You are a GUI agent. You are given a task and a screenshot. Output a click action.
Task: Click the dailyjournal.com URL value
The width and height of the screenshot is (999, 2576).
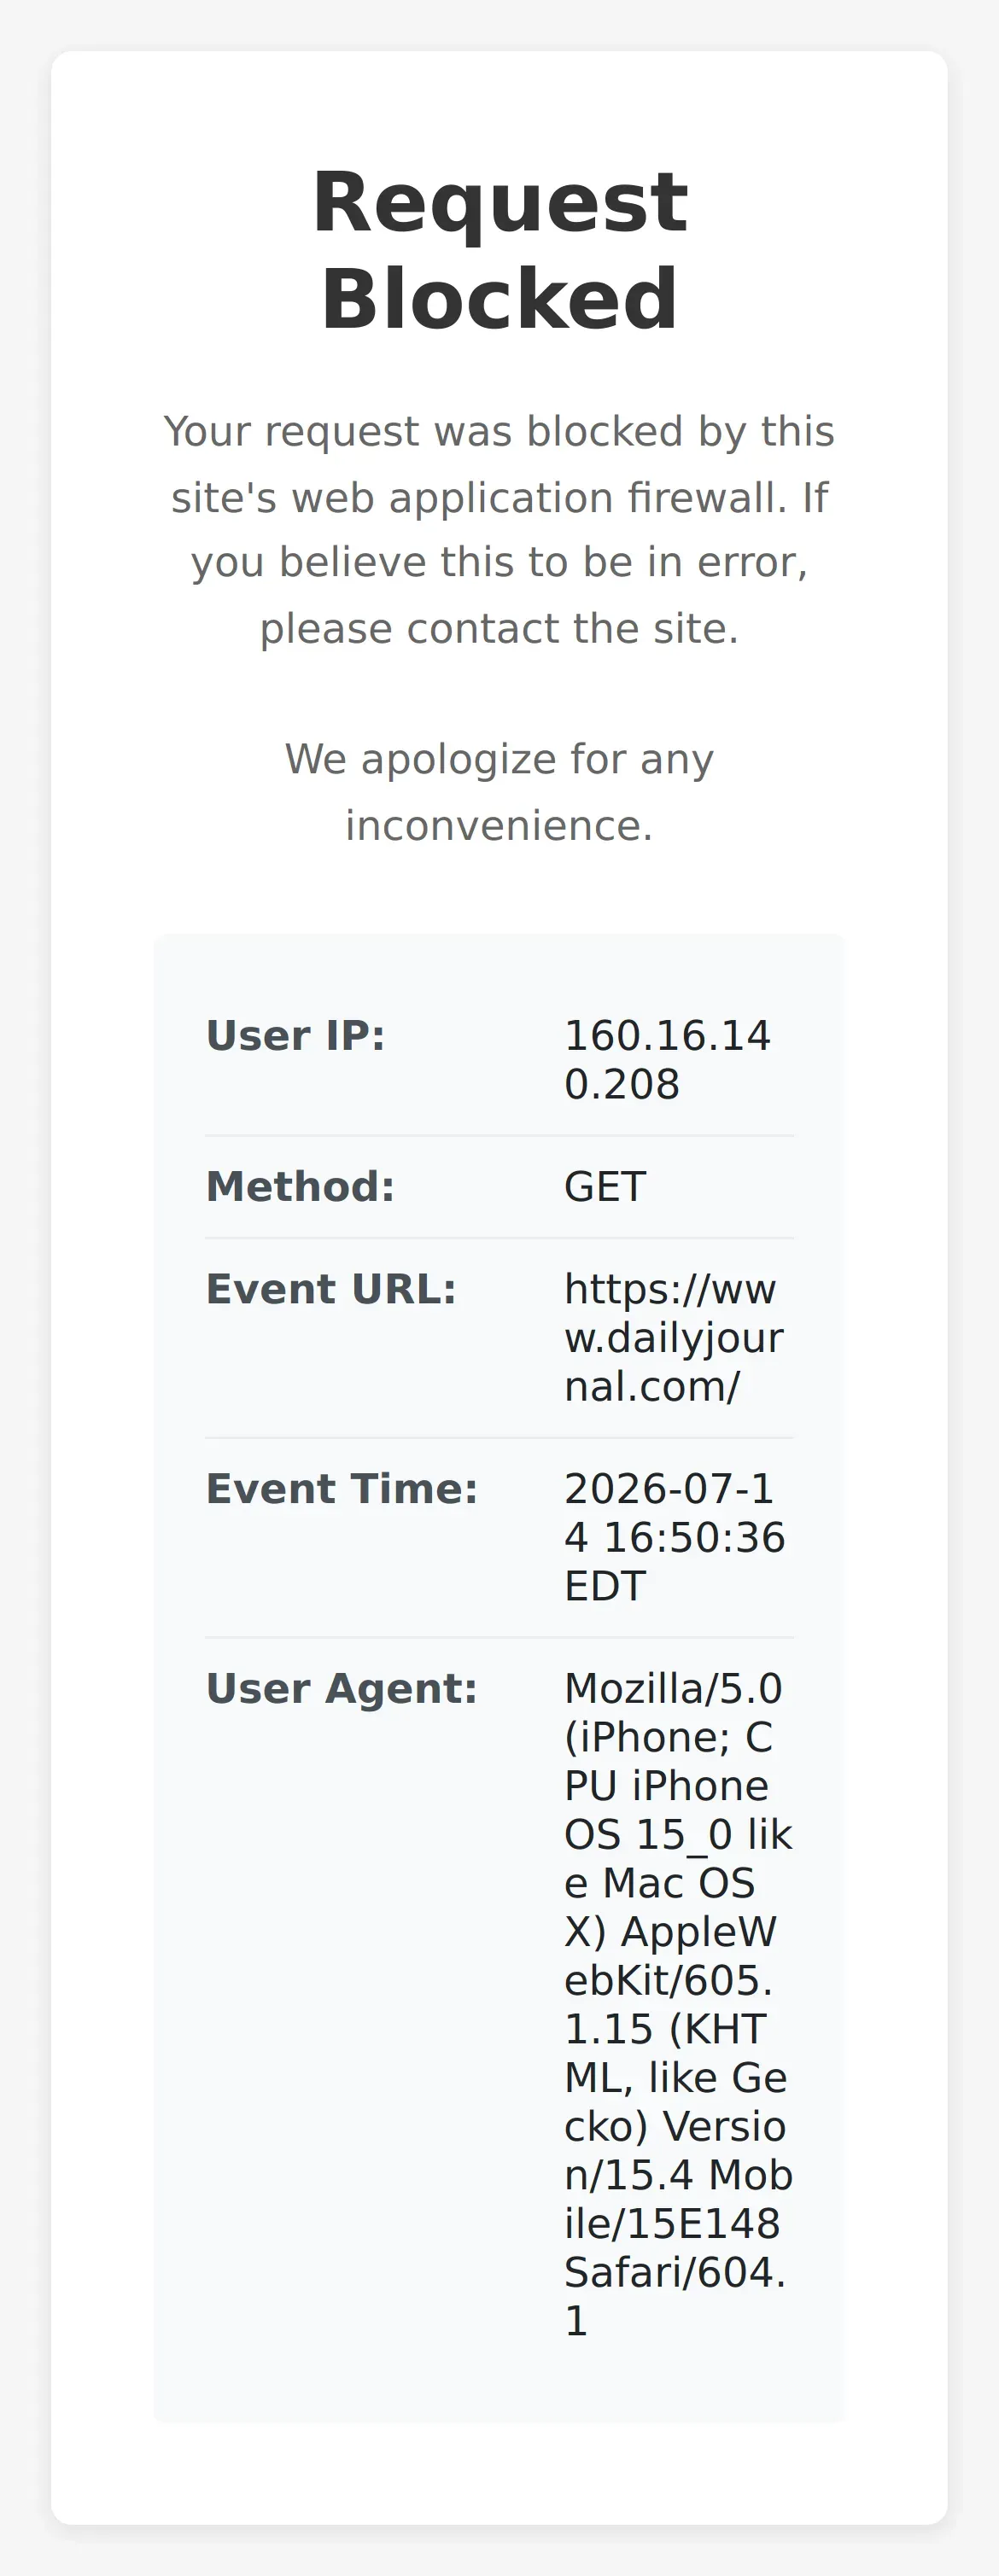(x=673, y=1337)
